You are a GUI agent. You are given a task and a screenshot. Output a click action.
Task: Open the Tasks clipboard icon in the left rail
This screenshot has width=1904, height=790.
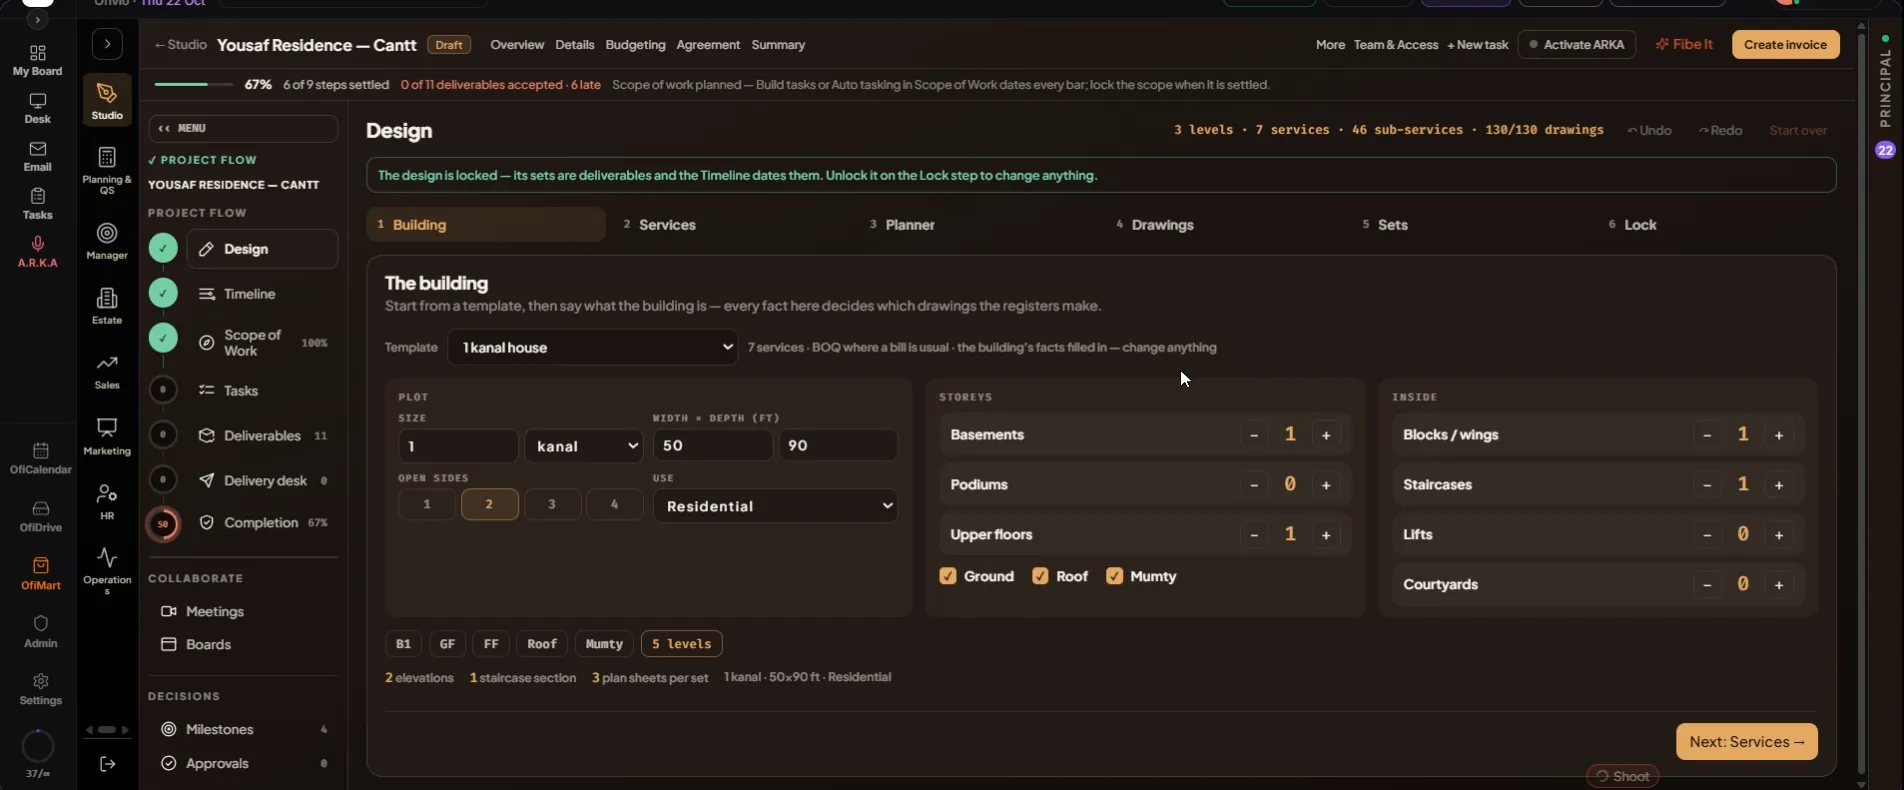click(37, 204)
